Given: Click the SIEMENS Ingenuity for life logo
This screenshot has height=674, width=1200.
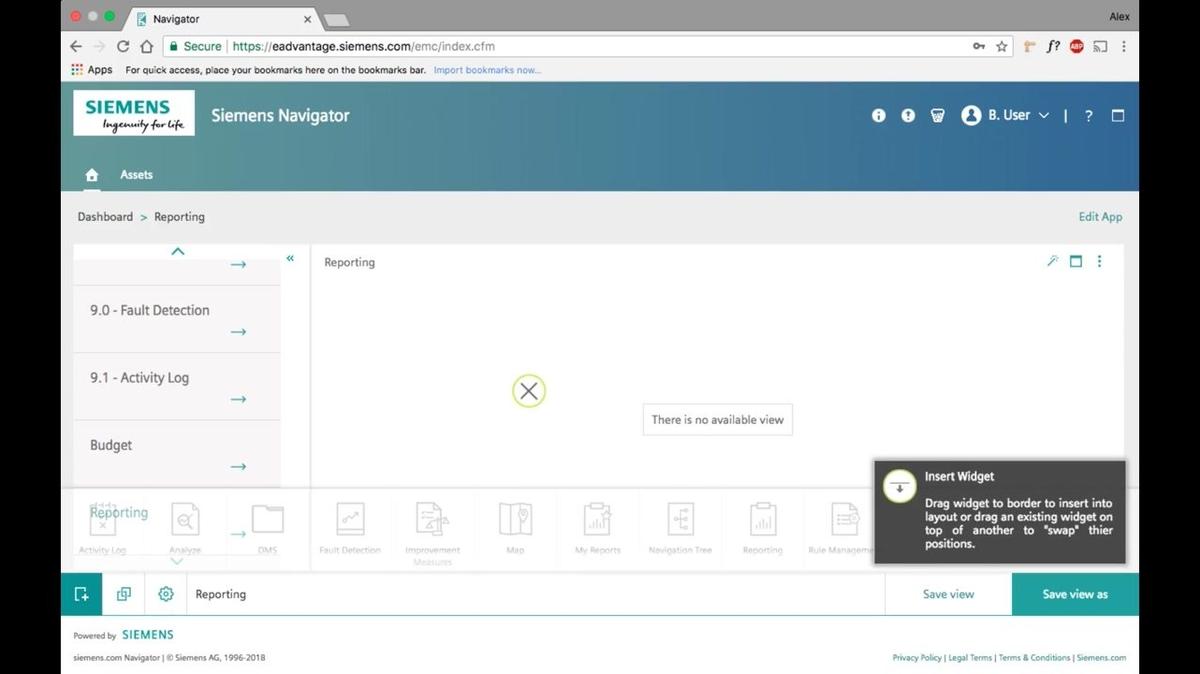Looking at the screenshot, I should [x=134, y=113].
